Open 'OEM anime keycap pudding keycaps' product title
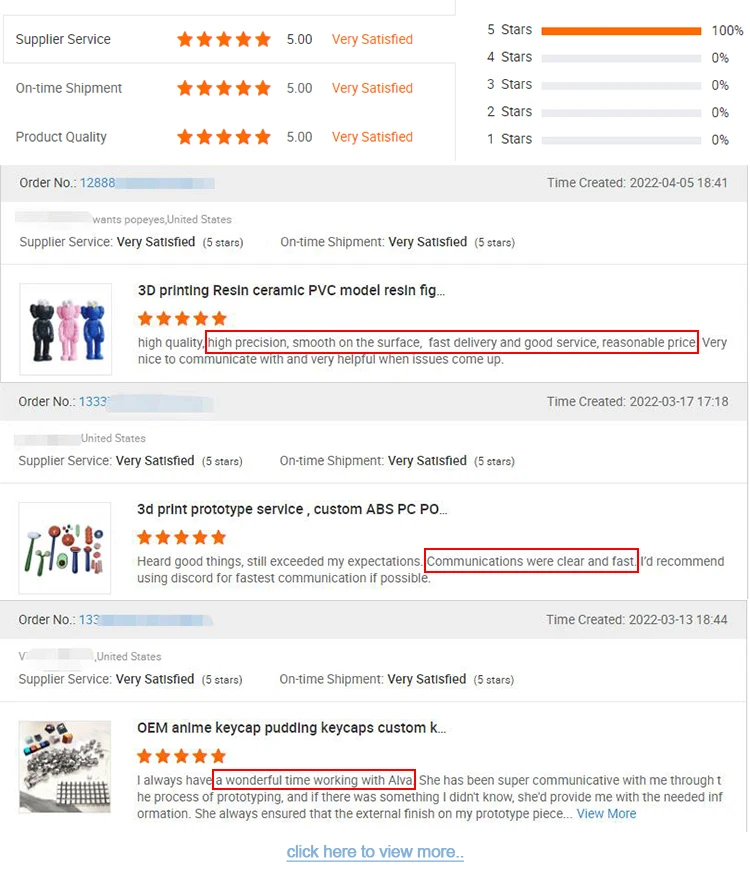This screenshot has width=750, height=870. click(291, 728)
